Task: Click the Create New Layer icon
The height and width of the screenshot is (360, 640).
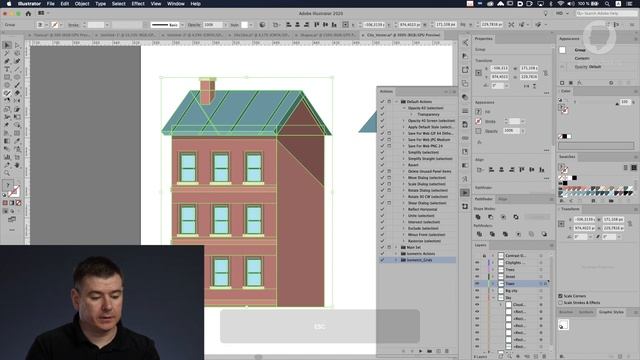Action: pos(536,356)
